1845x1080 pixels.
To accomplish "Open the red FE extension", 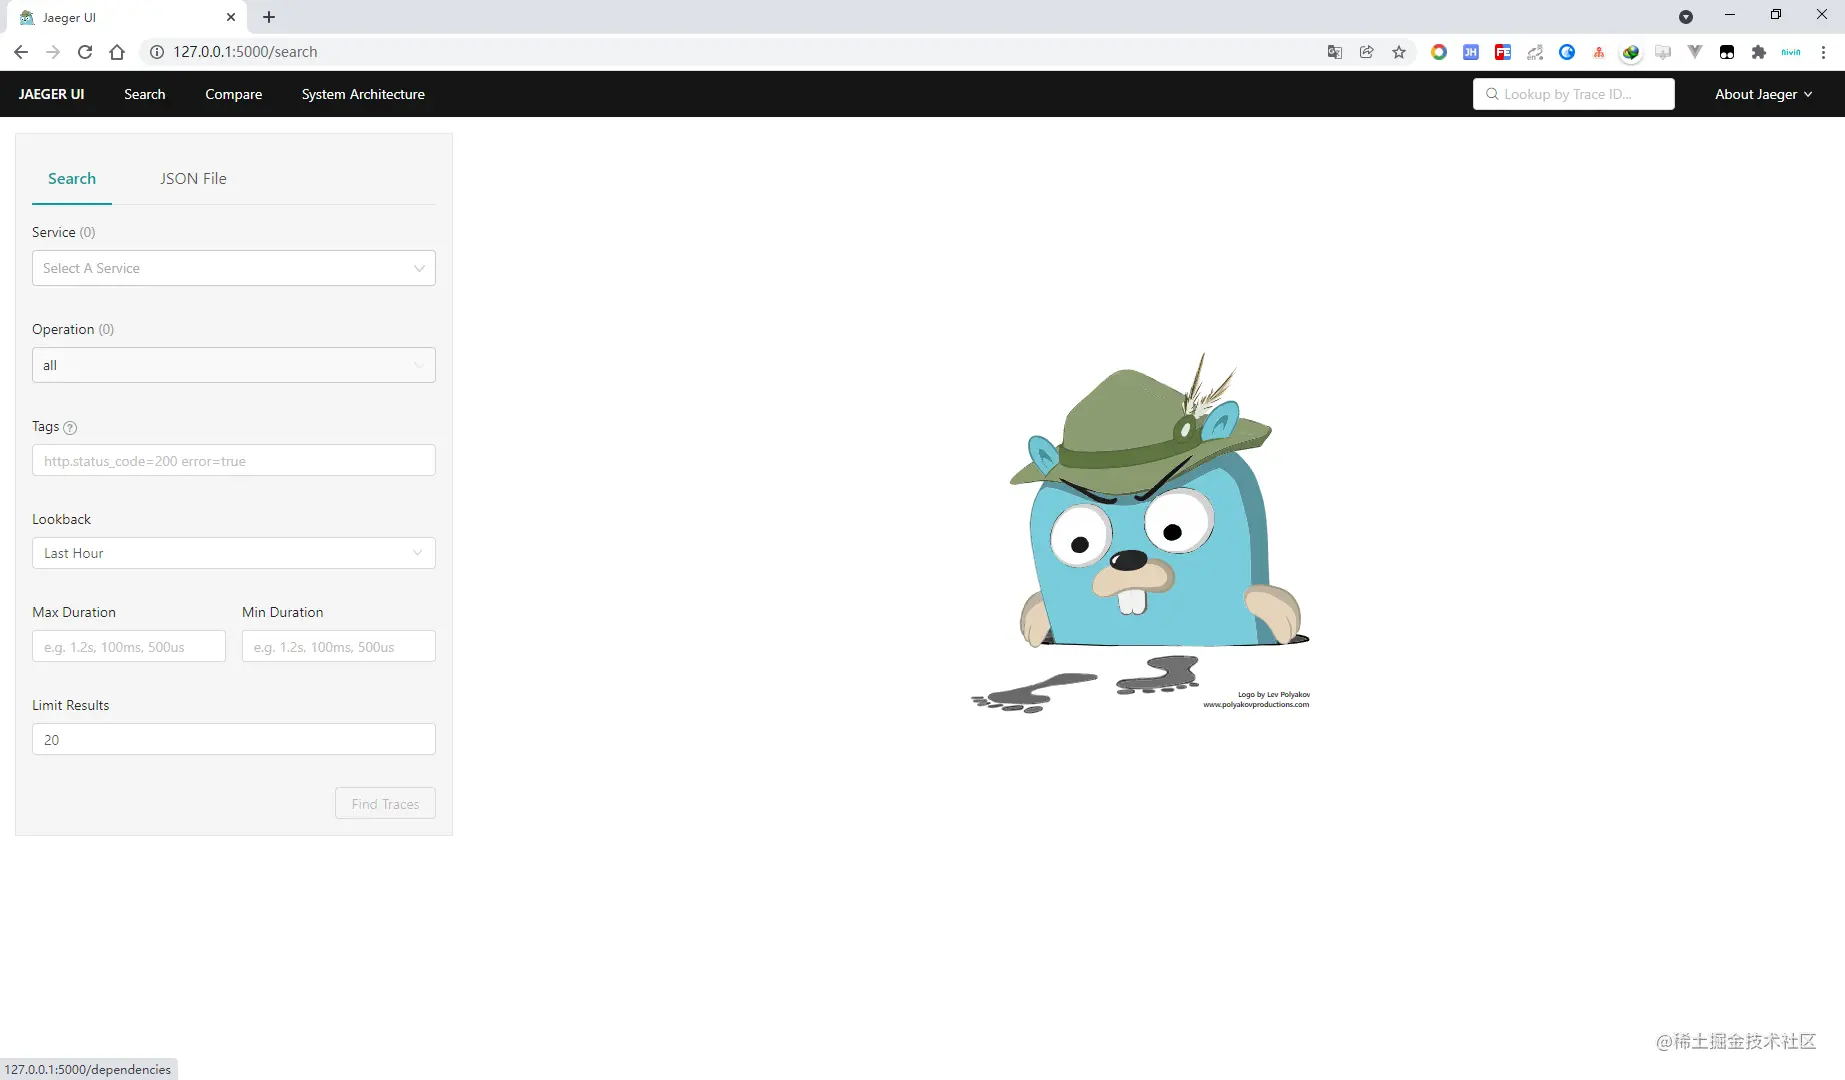I will point(1503,52).
